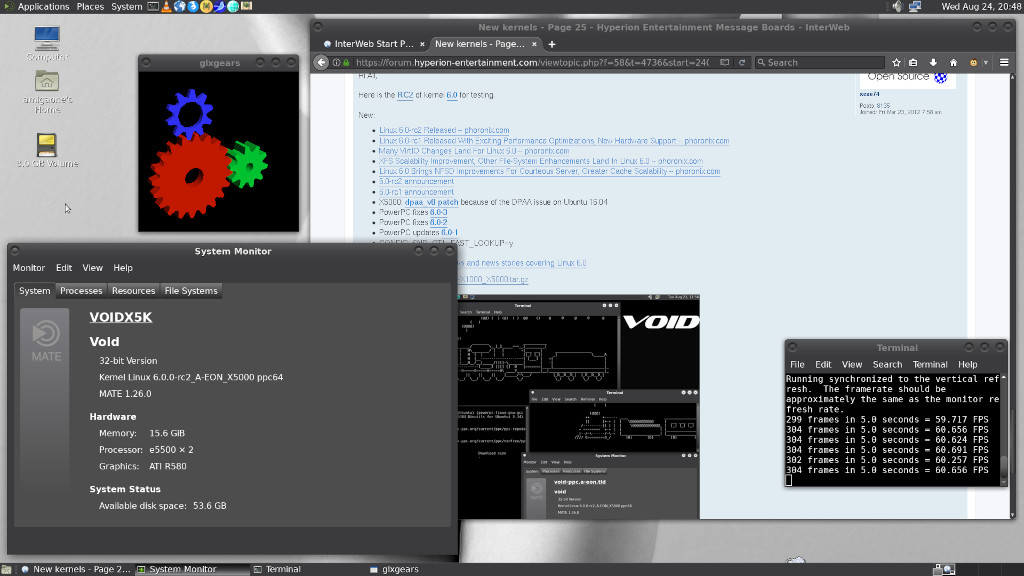The image size is (1024, 576).
Task: Switch to the Processes tab
Action: tap(81, 291)
